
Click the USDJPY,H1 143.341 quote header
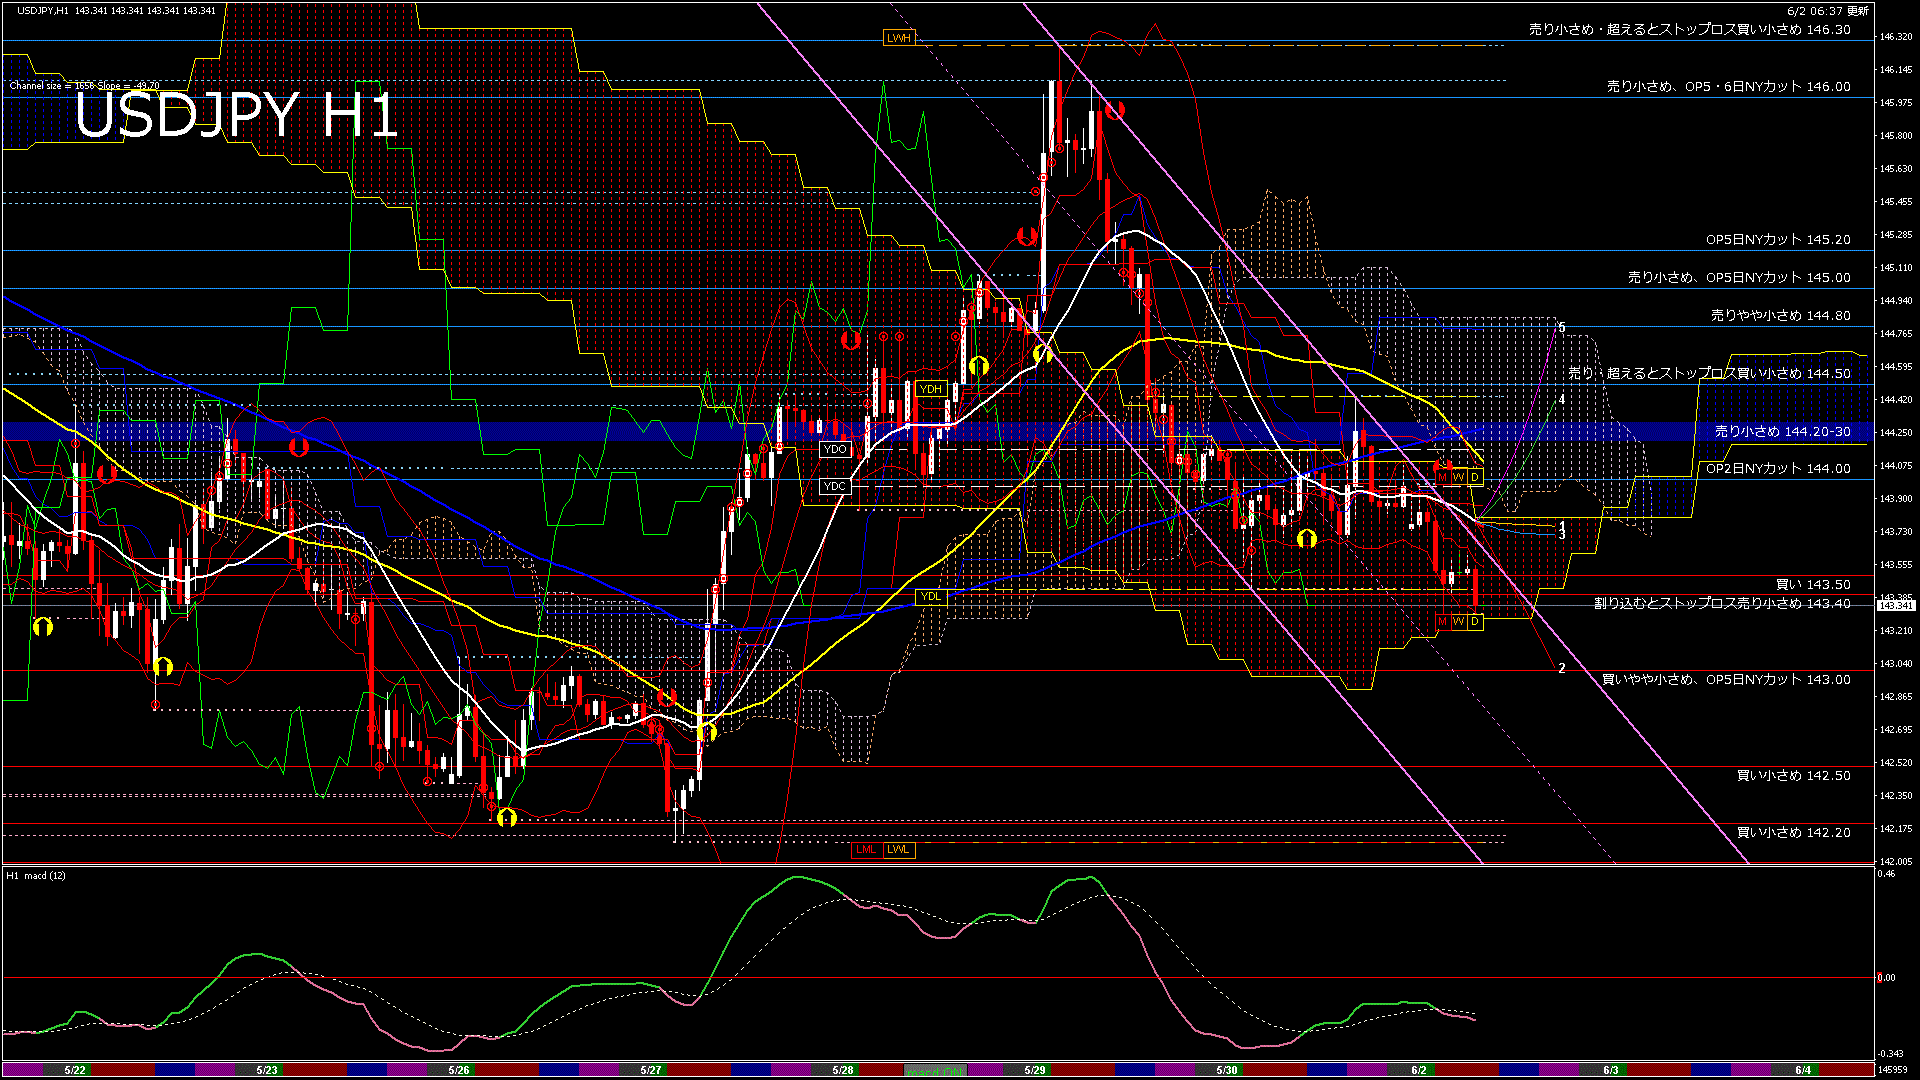pyautogui.click(x=116, y=10)
